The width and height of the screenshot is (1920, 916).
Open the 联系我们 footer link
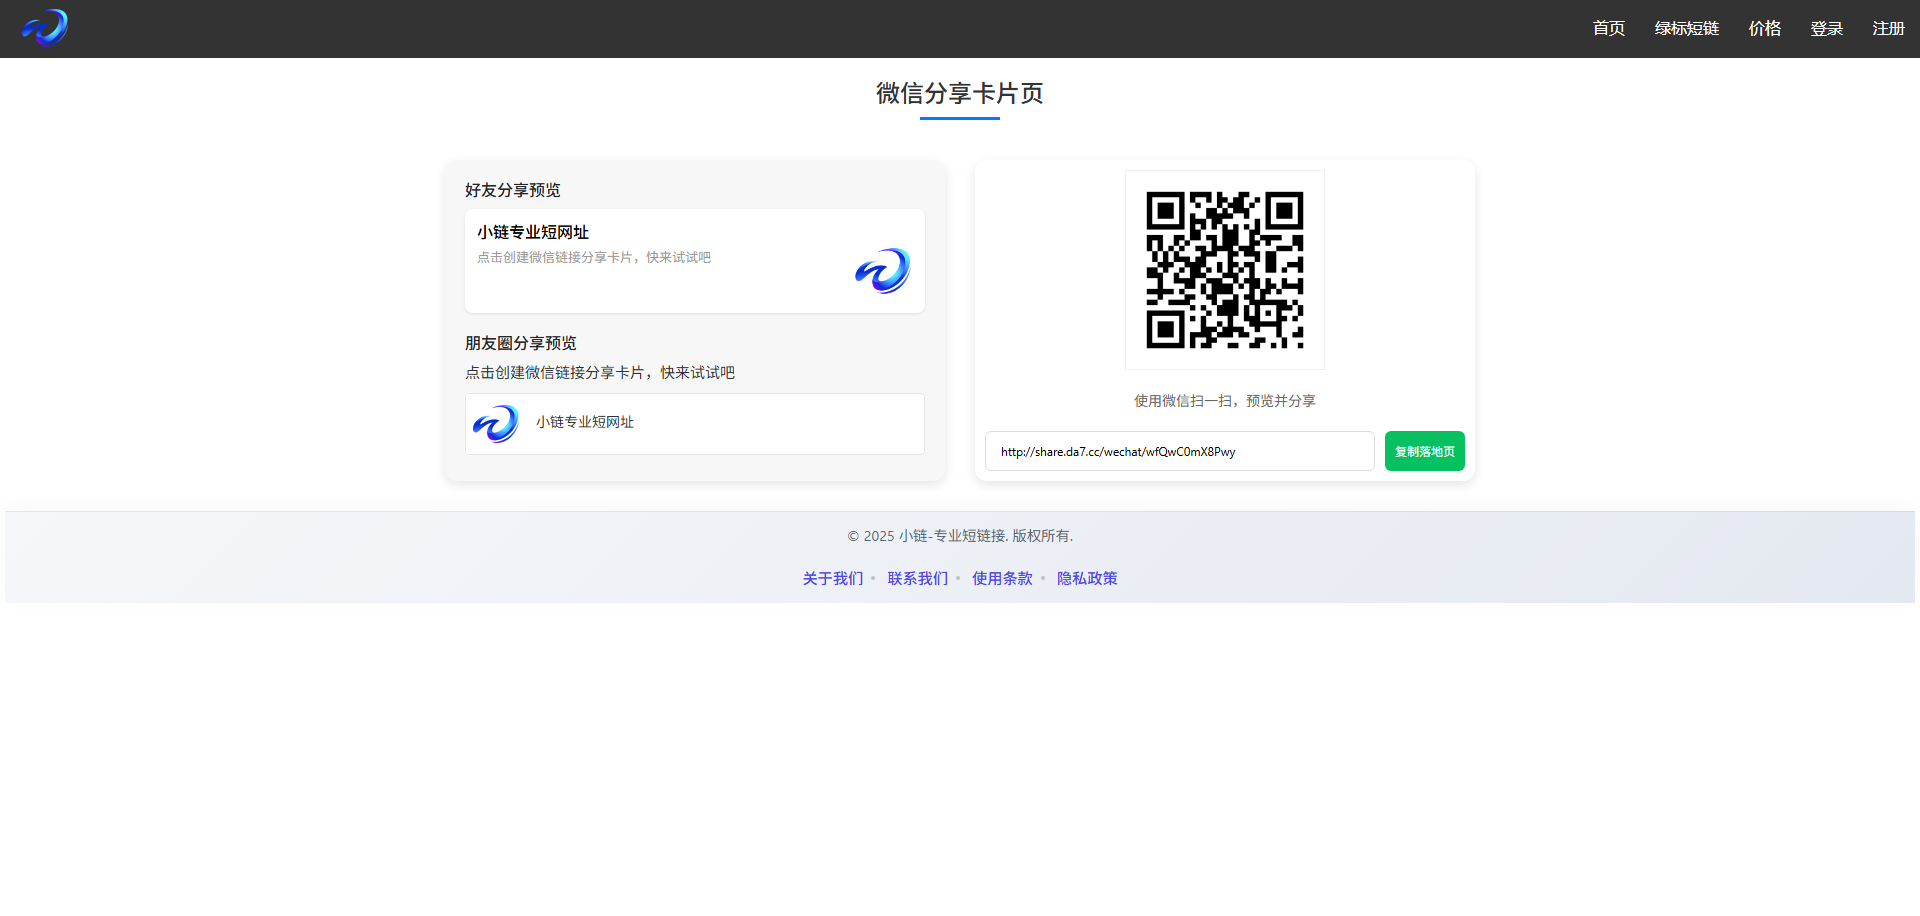click(917, 578)
